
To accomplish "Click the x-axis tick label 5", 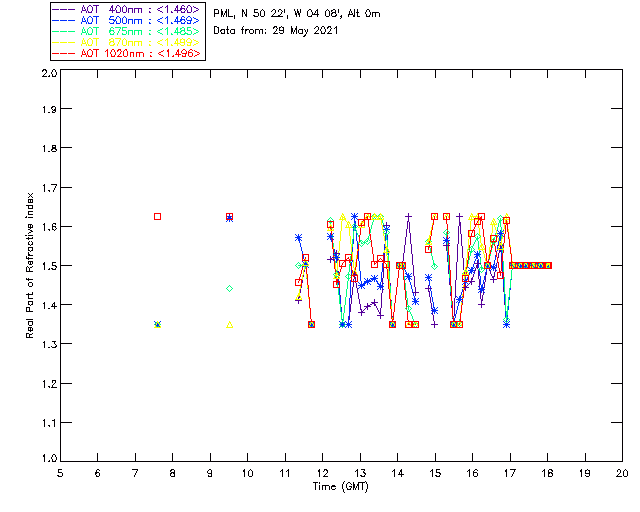I will 60,474.
